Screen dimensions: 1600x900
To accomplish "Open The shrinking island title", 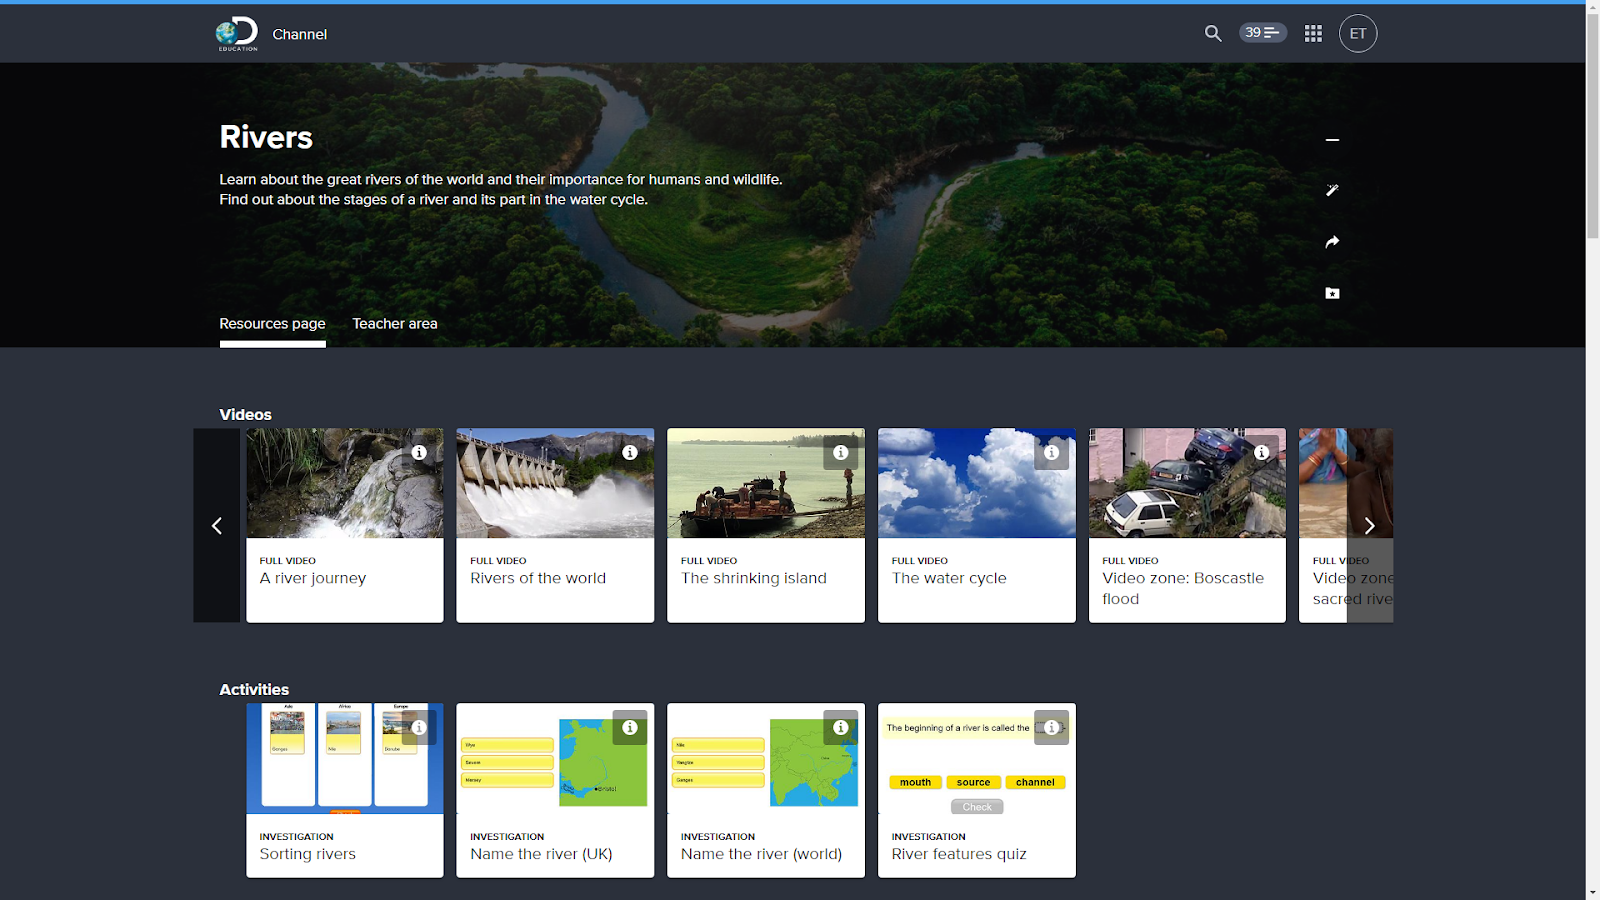I will point(754,578).
